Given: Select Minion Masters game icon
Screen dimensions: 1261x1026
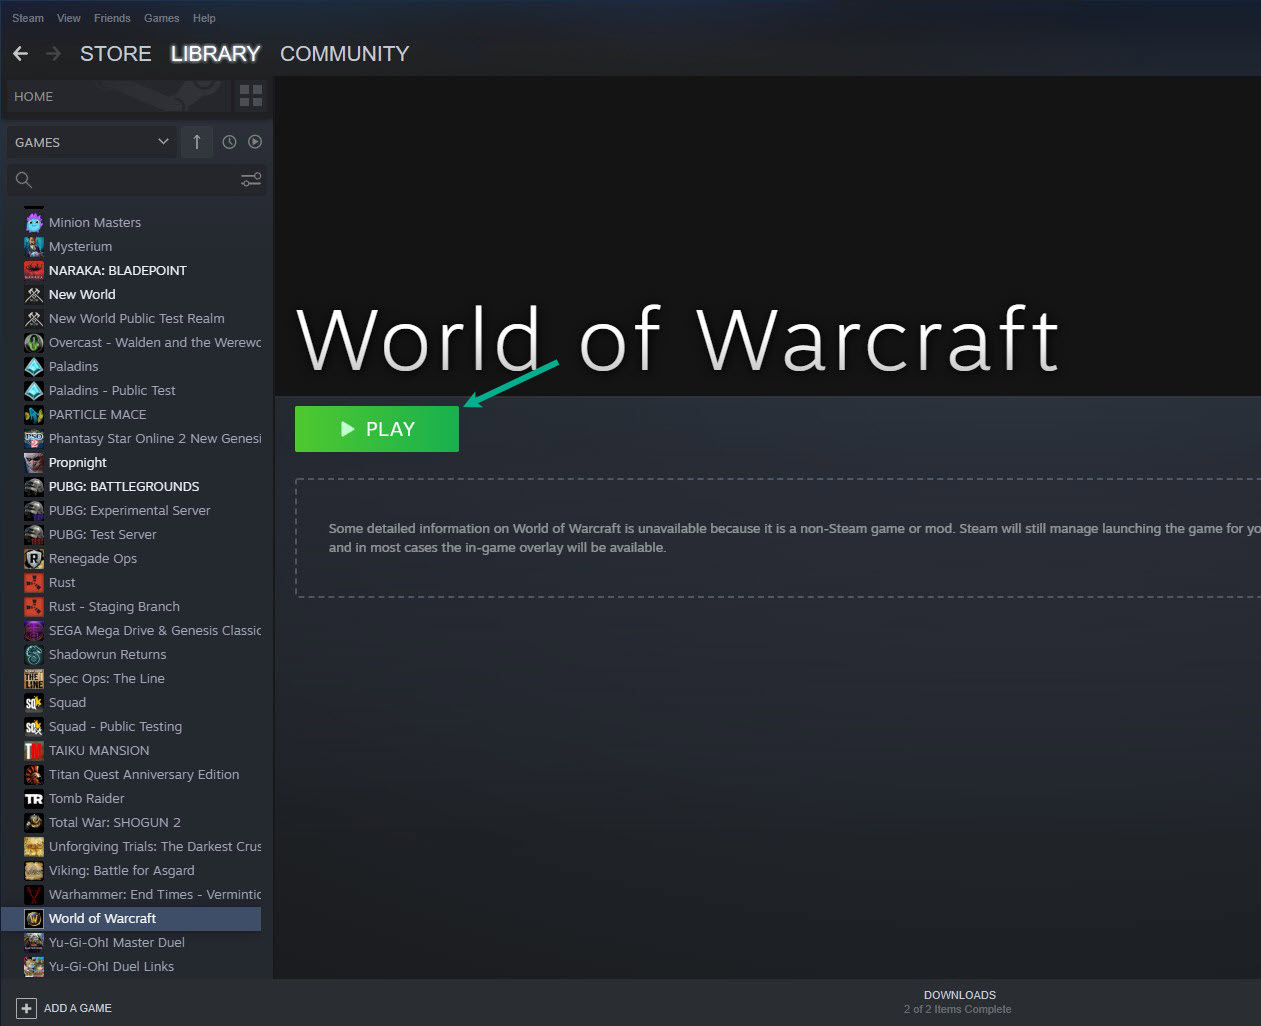Looking at the screenshot, I should click(34, 222).
